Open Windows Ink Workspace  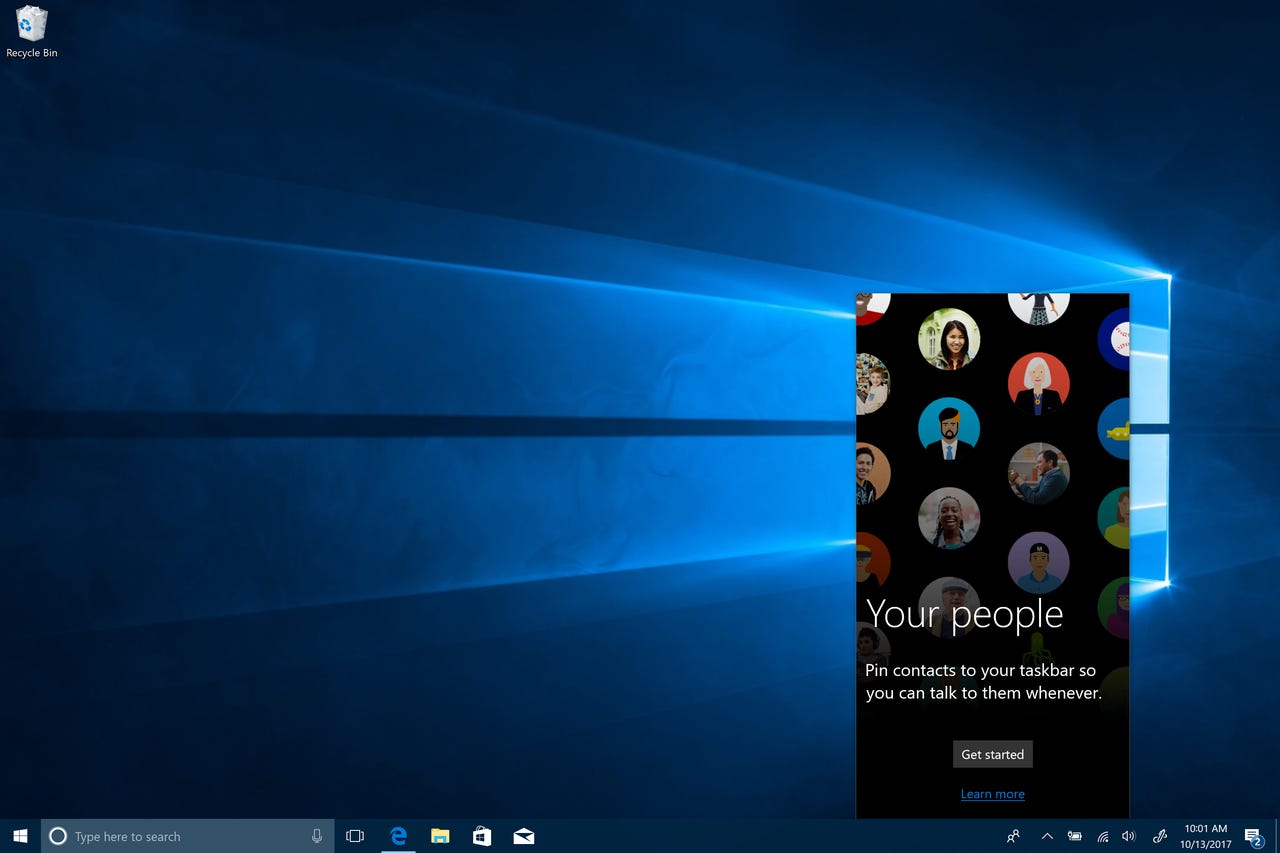pyautogui.click(x=1160, y=836)
